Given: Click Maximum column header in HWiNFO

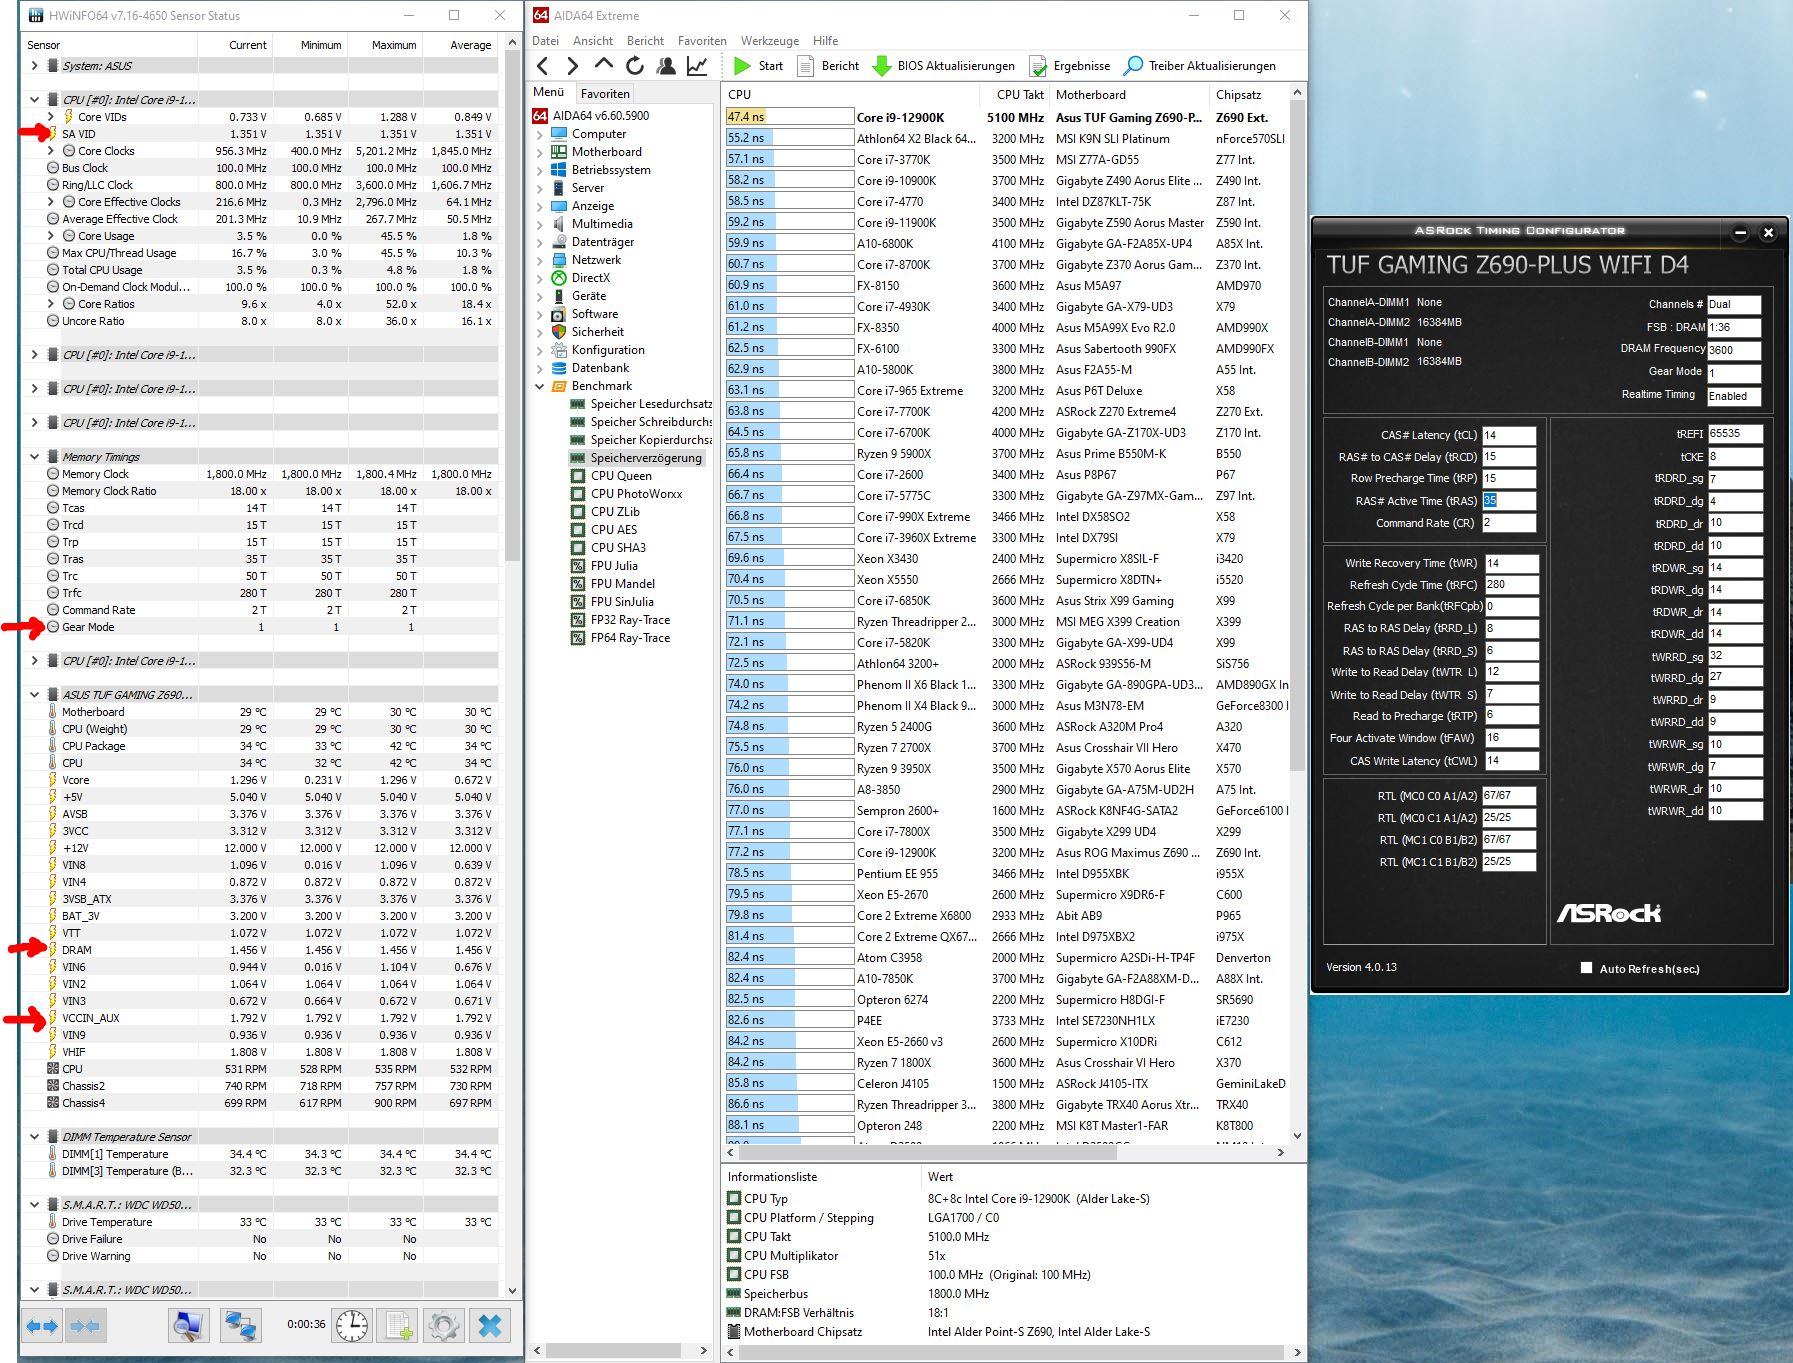Looking at the screenshot, I should pyautogui.click(x=385, y=45).
